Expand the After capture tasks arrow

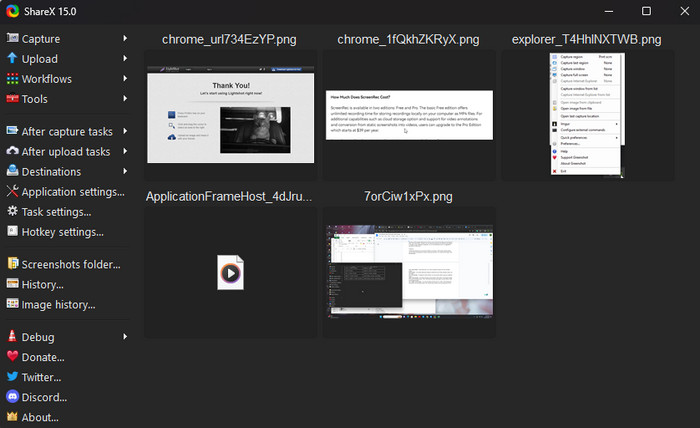[x=125, y=131]
